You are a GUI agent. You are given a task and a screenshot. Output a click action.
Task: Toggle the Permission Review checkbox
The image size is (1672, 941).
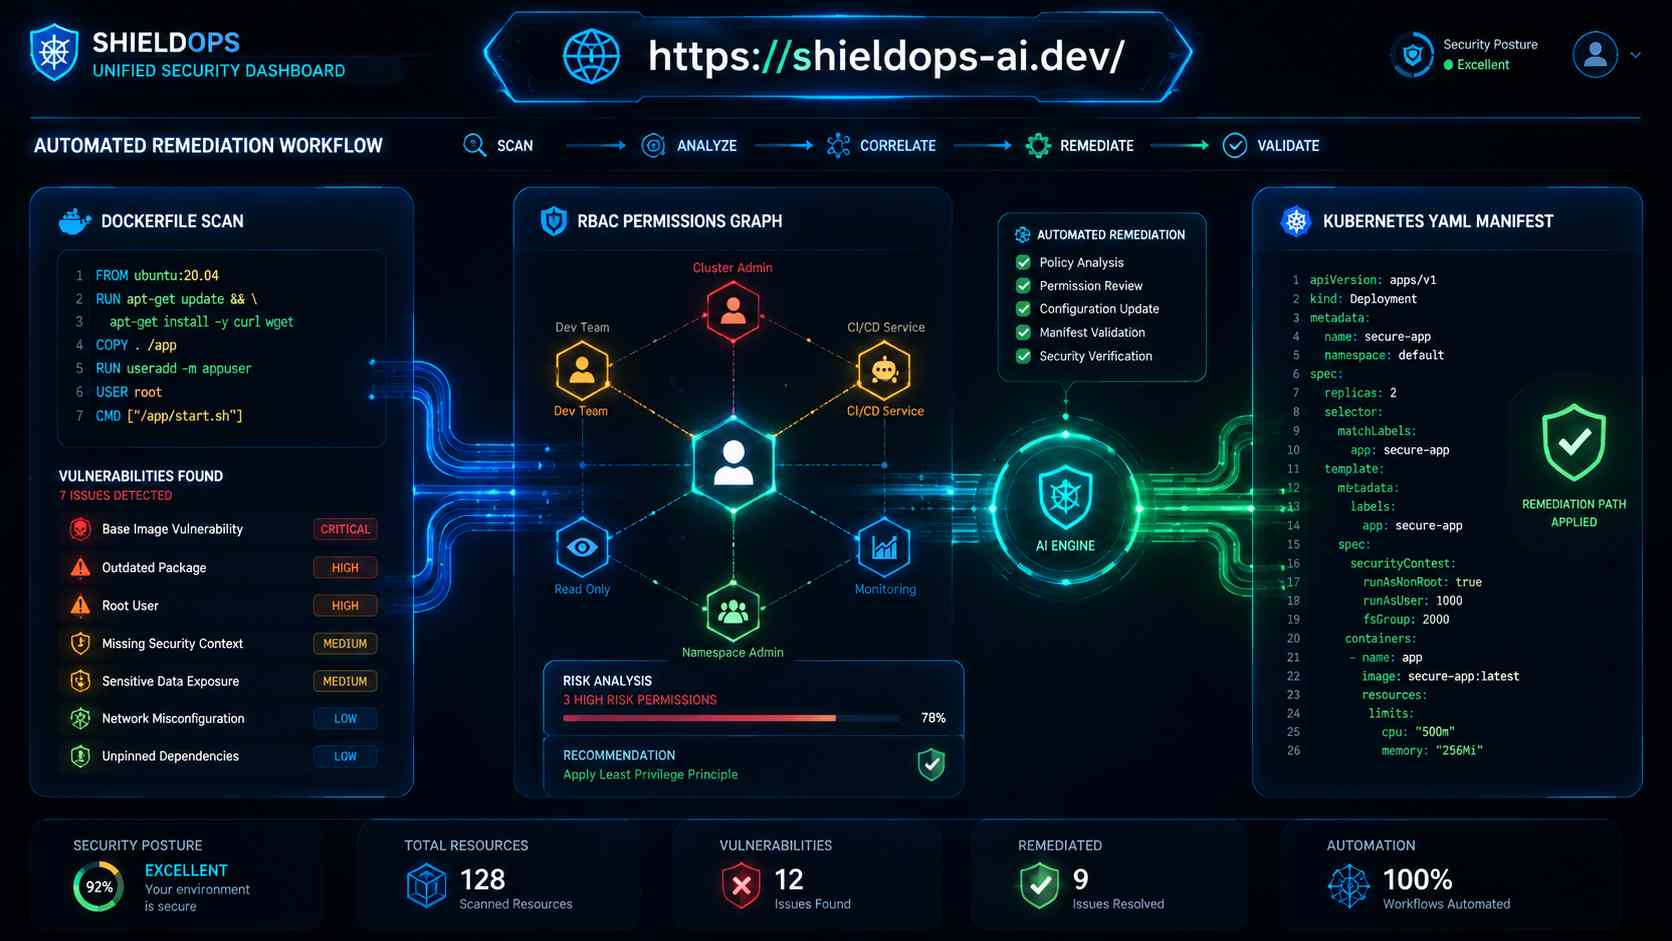[1023, 285]
